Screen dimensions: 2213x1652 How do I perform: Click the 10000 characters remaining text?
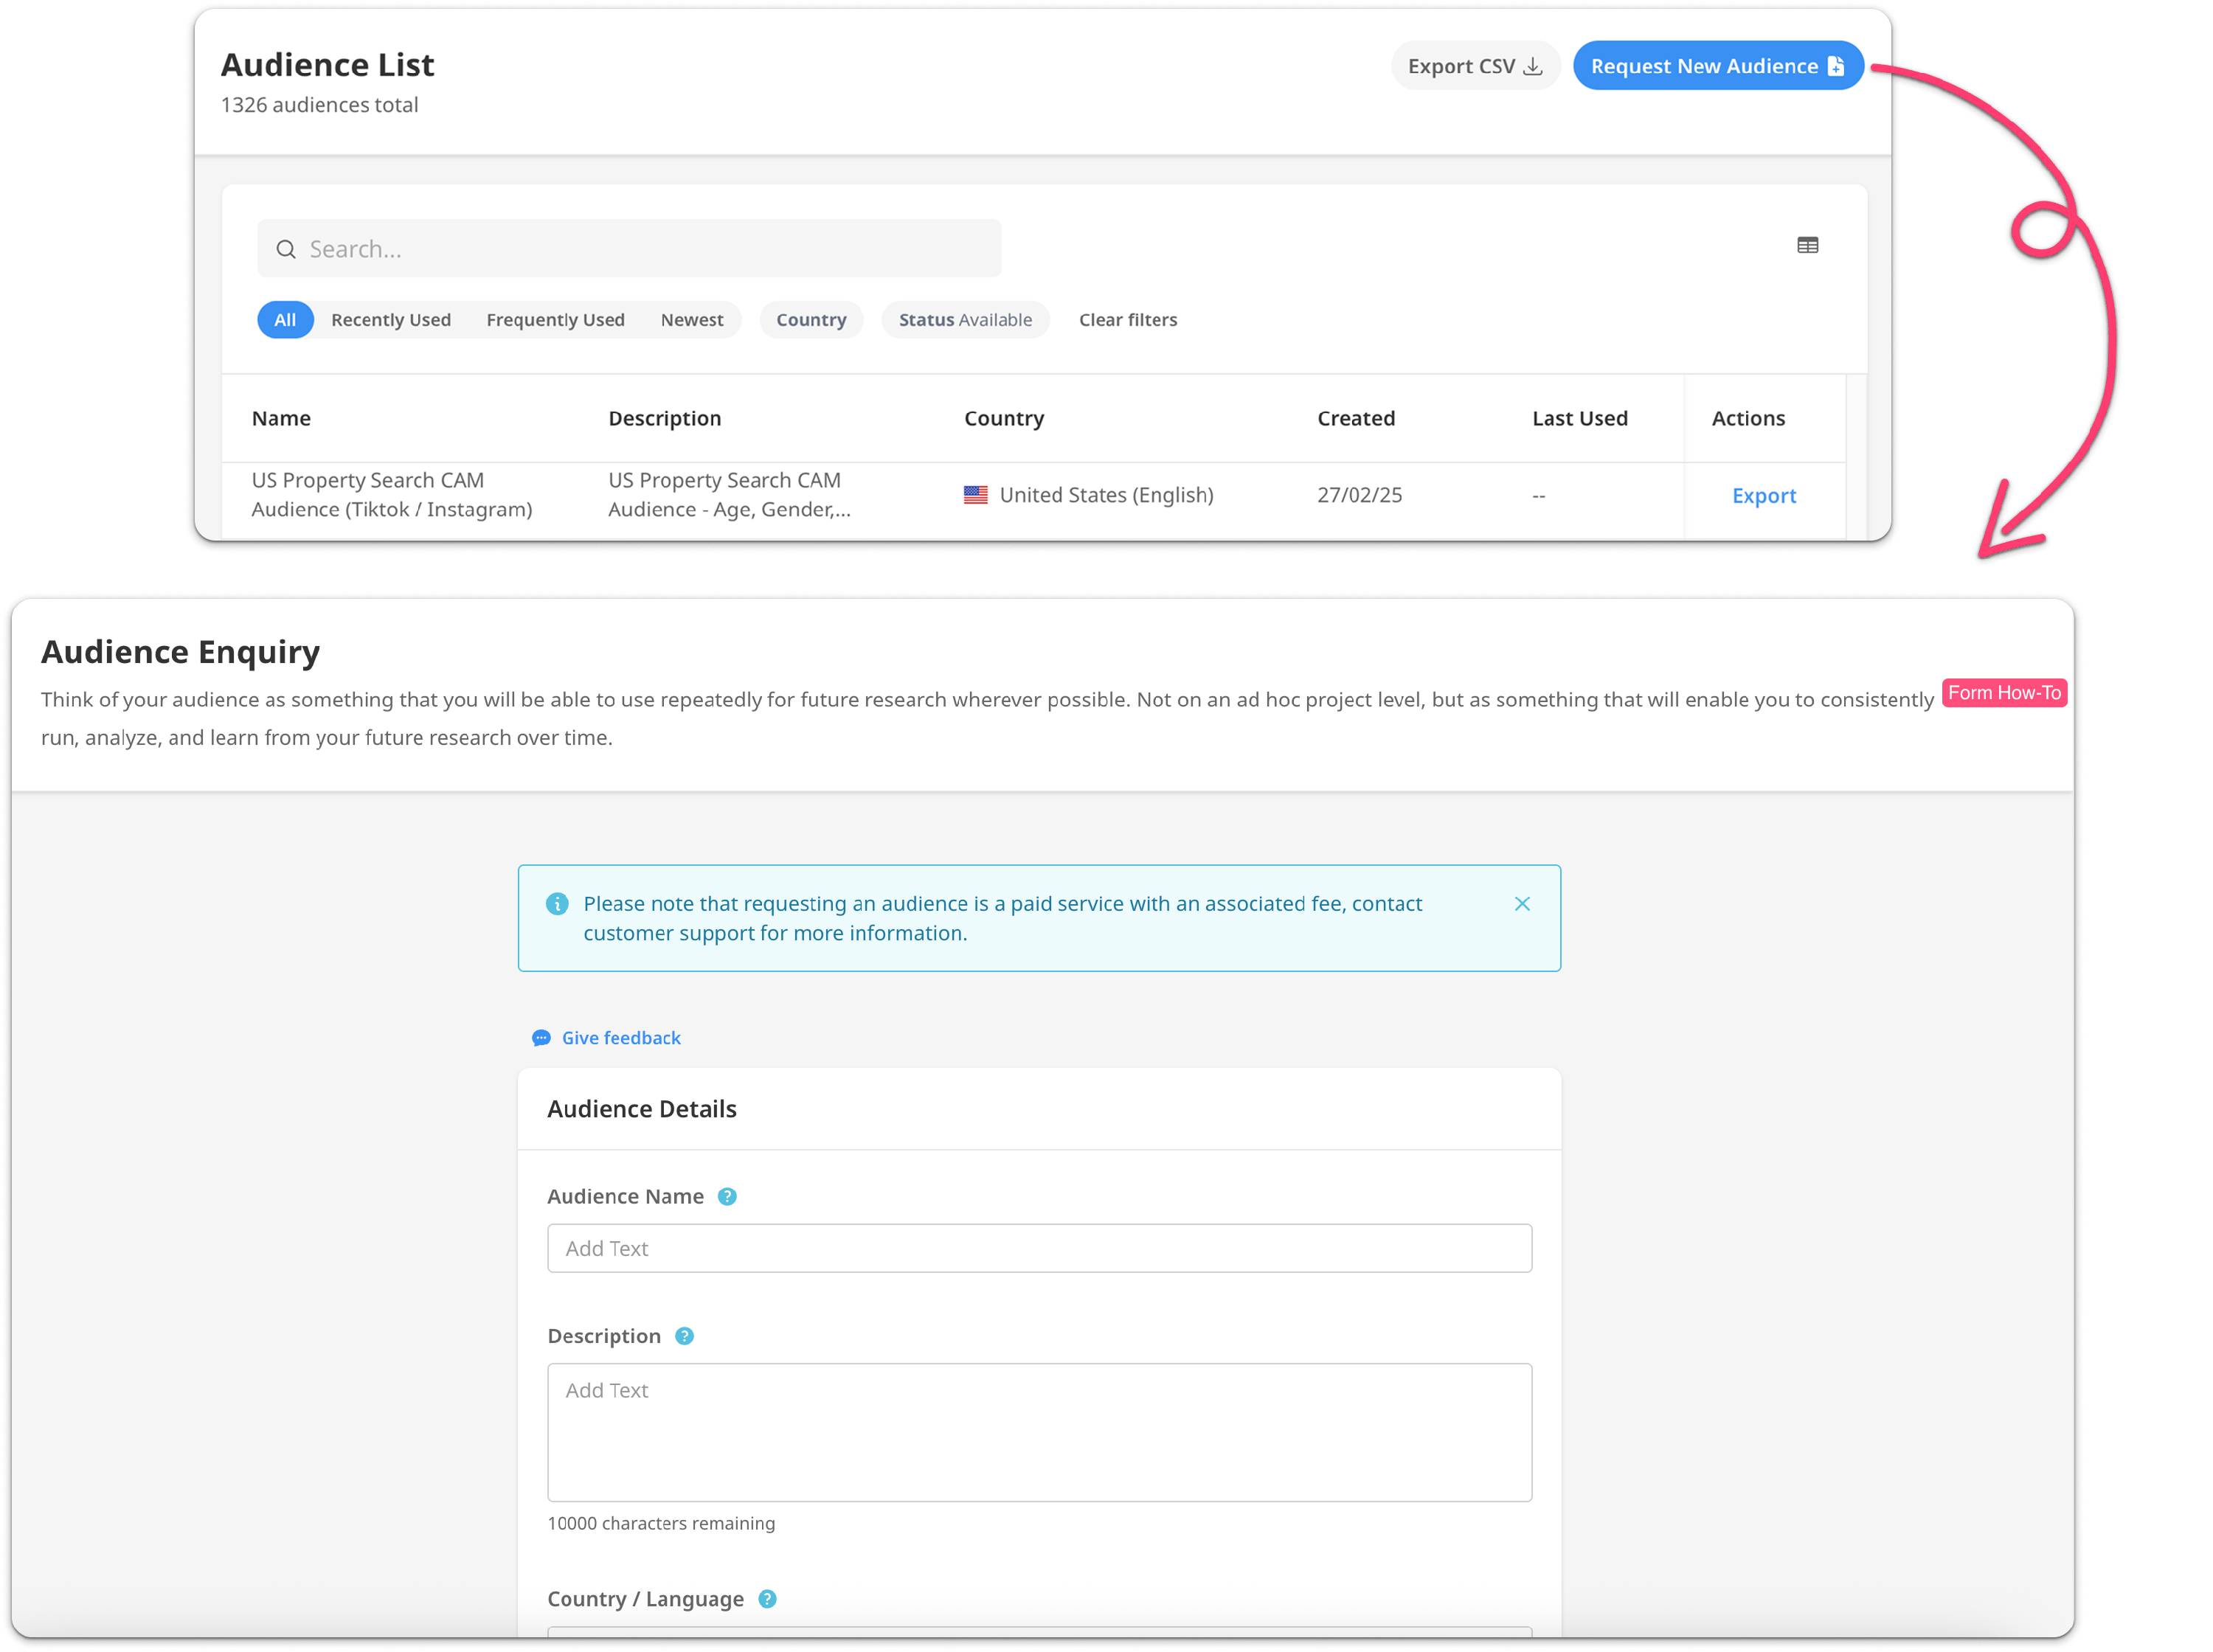pos(660,1523)
